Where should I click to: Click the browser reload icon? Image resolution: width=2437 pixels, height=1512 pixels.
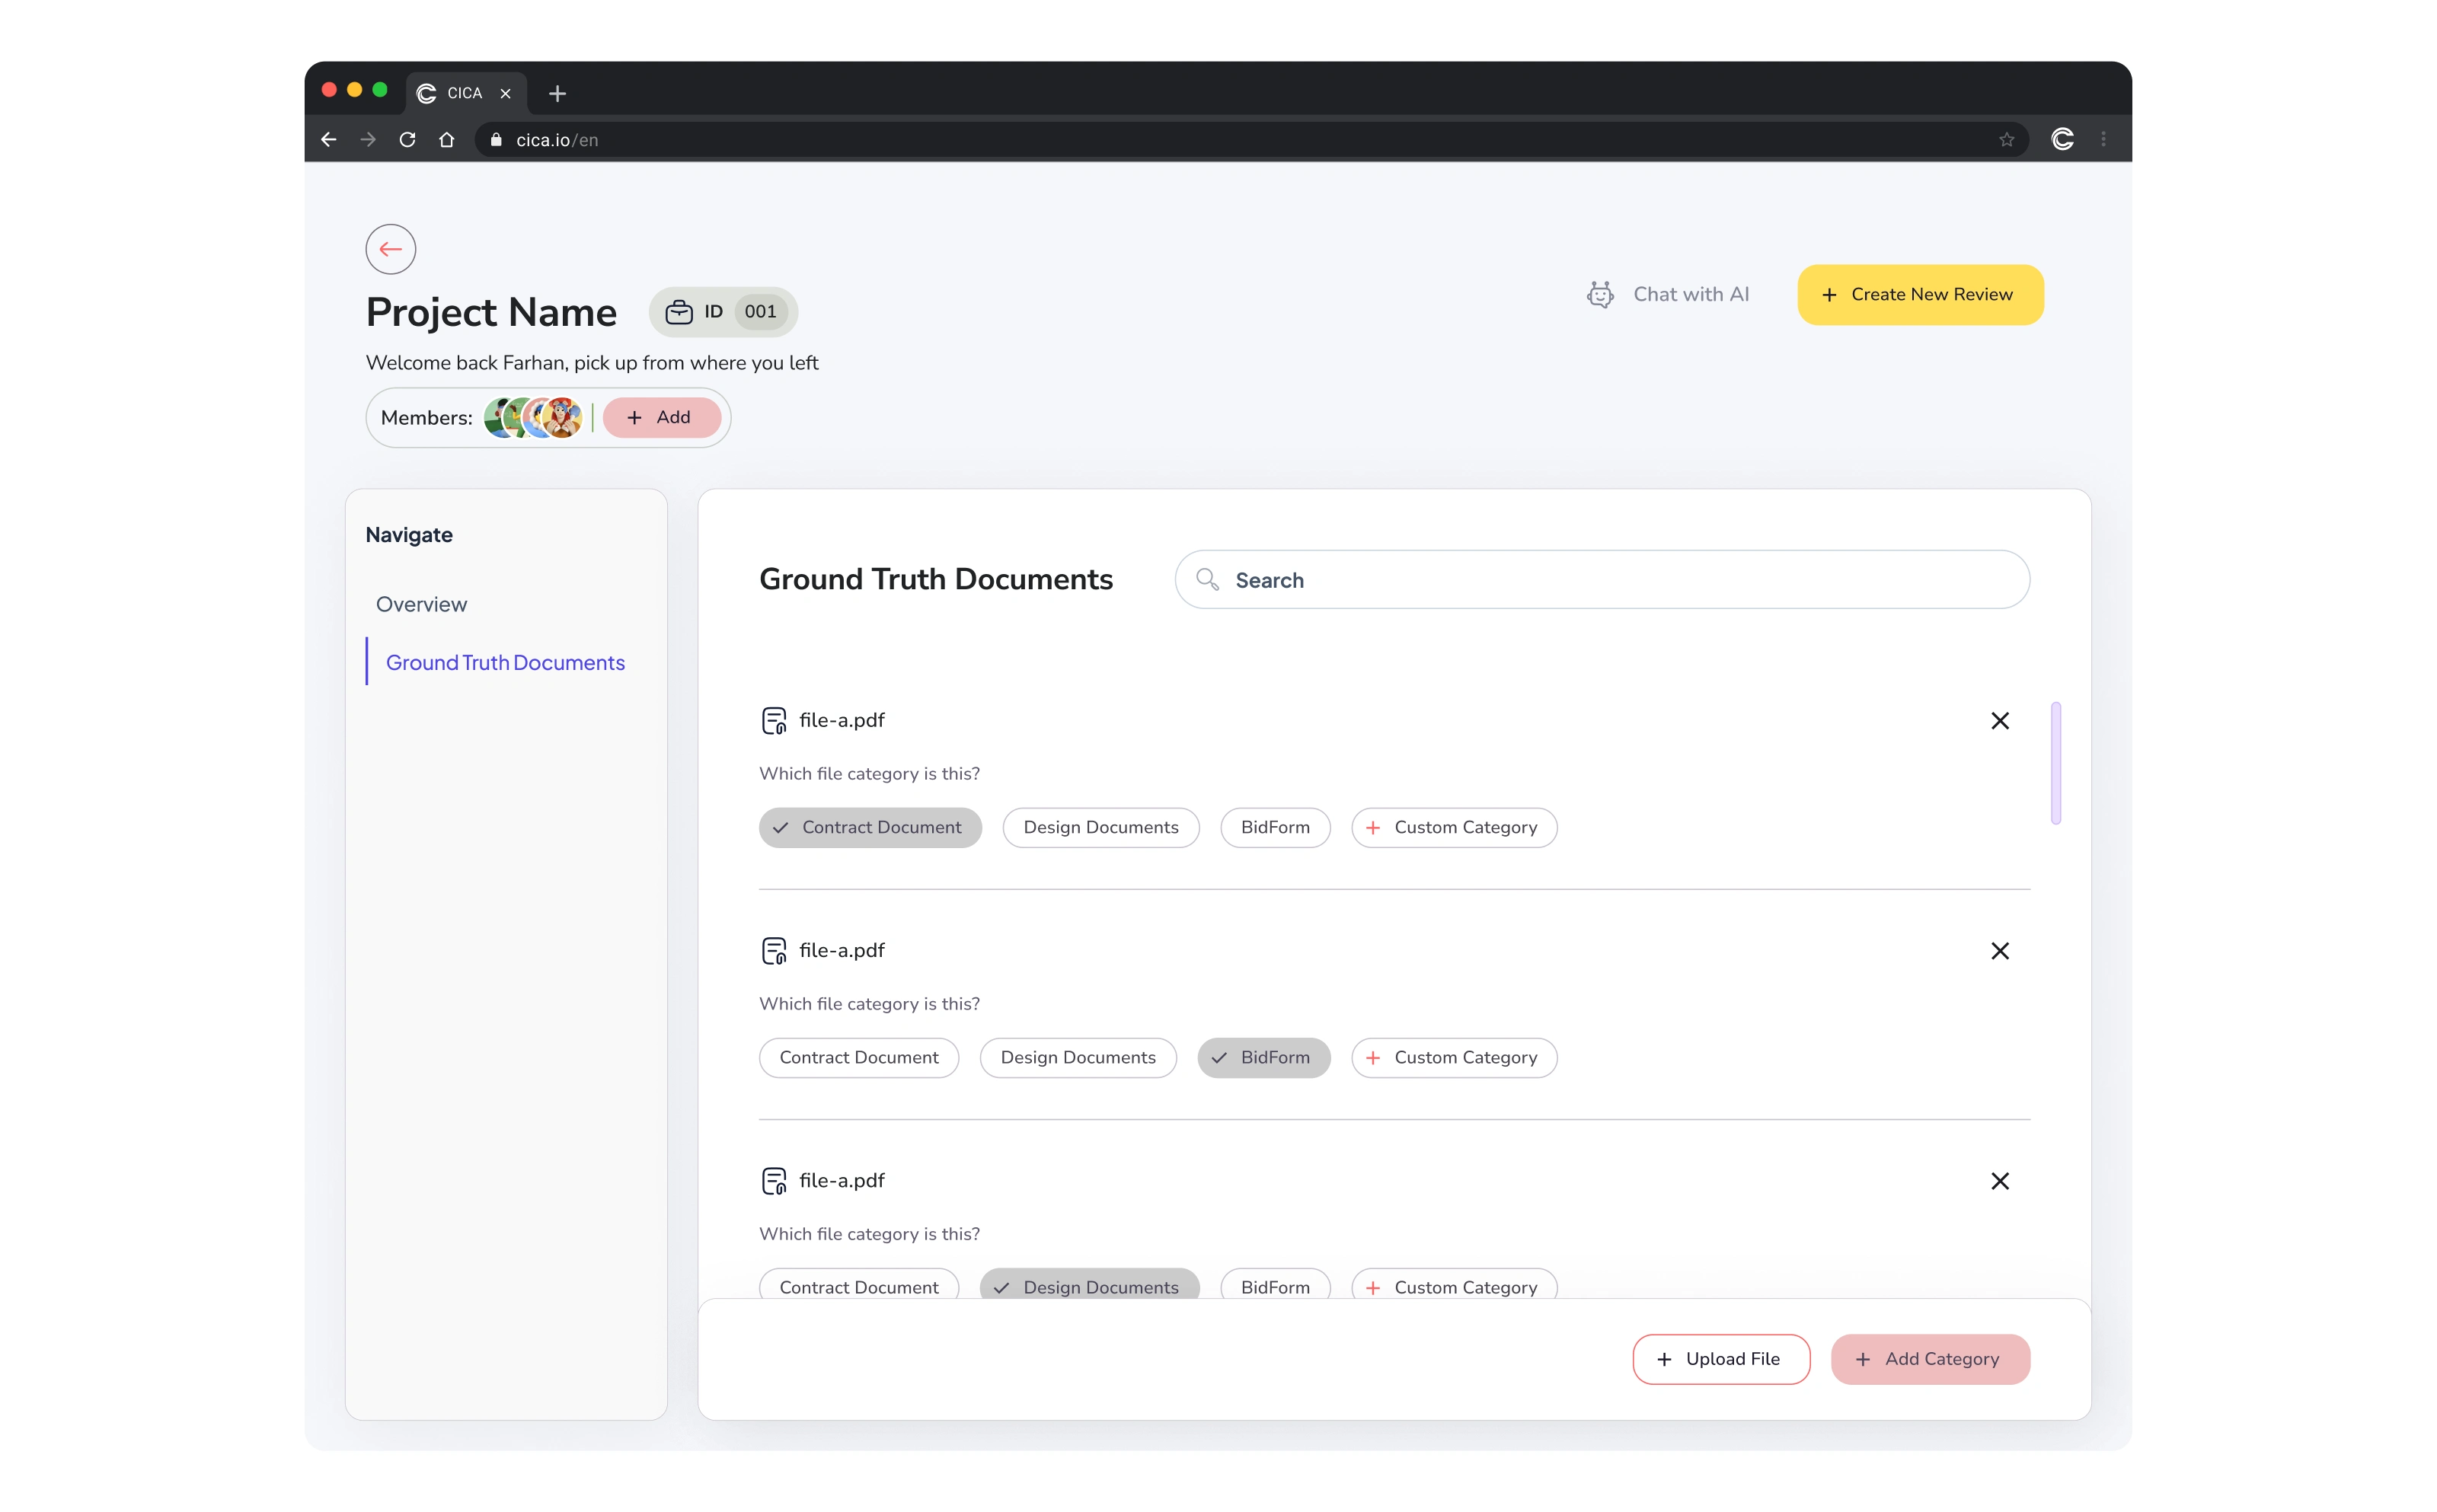tap(407, 140)
